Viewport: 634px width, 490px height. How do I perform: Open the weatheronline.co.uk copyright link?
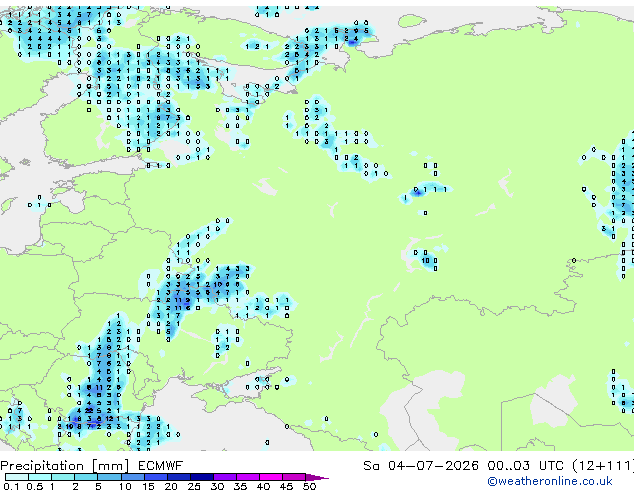[x=549, y=481]
